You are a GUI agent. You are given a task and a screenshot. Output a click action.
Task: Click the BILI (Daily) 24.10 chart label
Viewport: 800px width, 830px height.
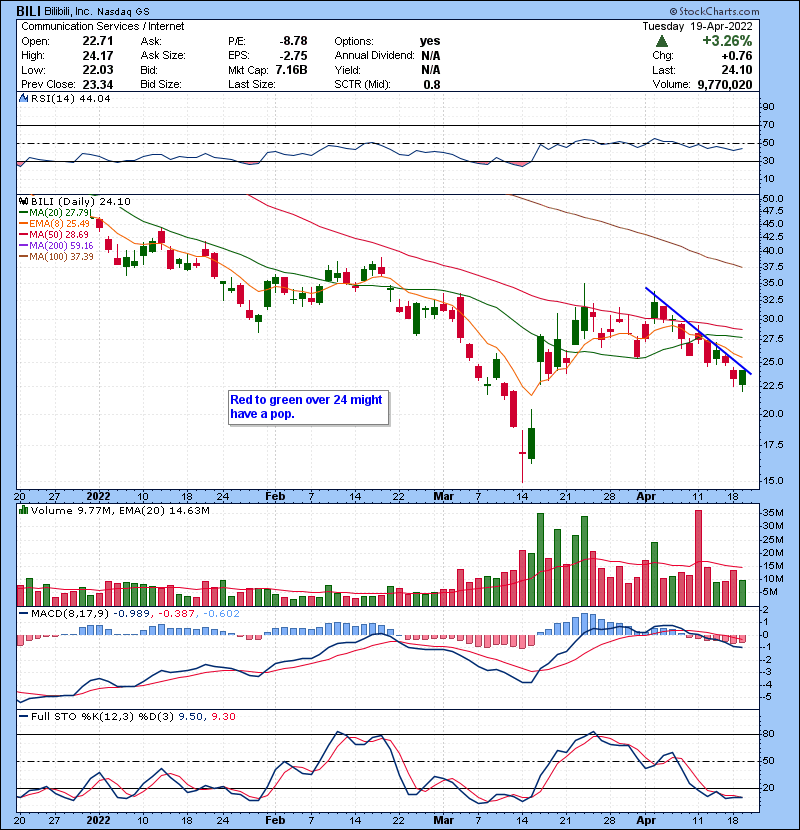(80, 202)
